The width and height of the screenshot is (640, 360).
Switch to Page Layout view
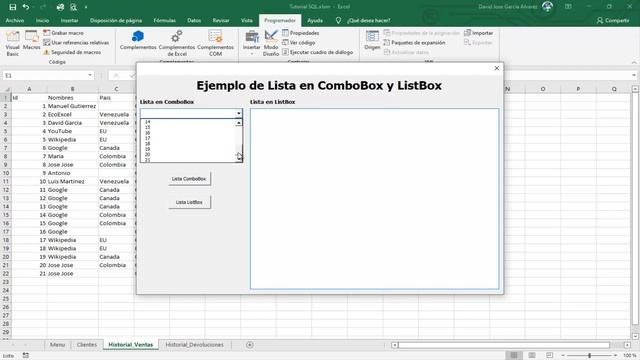tap(532, 356)
